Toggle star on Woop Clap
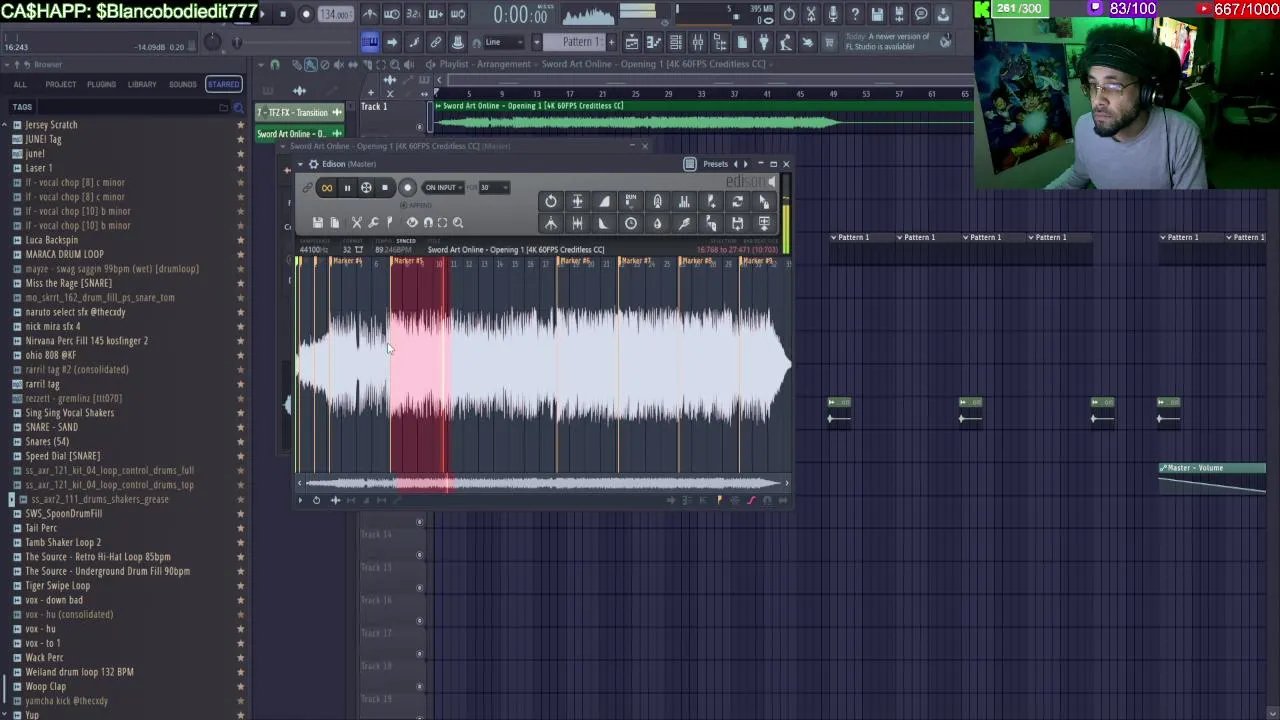The height and width of the screenshot is (720, 1280). tap(240, 686)
